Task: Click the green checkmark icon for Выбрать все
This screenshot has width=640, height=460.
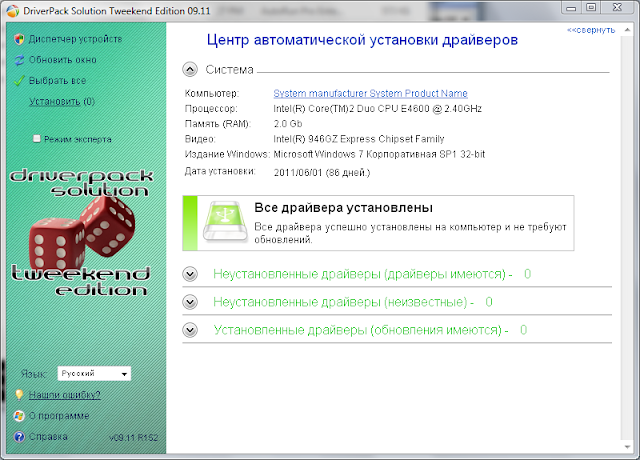Action: (19, 80)
